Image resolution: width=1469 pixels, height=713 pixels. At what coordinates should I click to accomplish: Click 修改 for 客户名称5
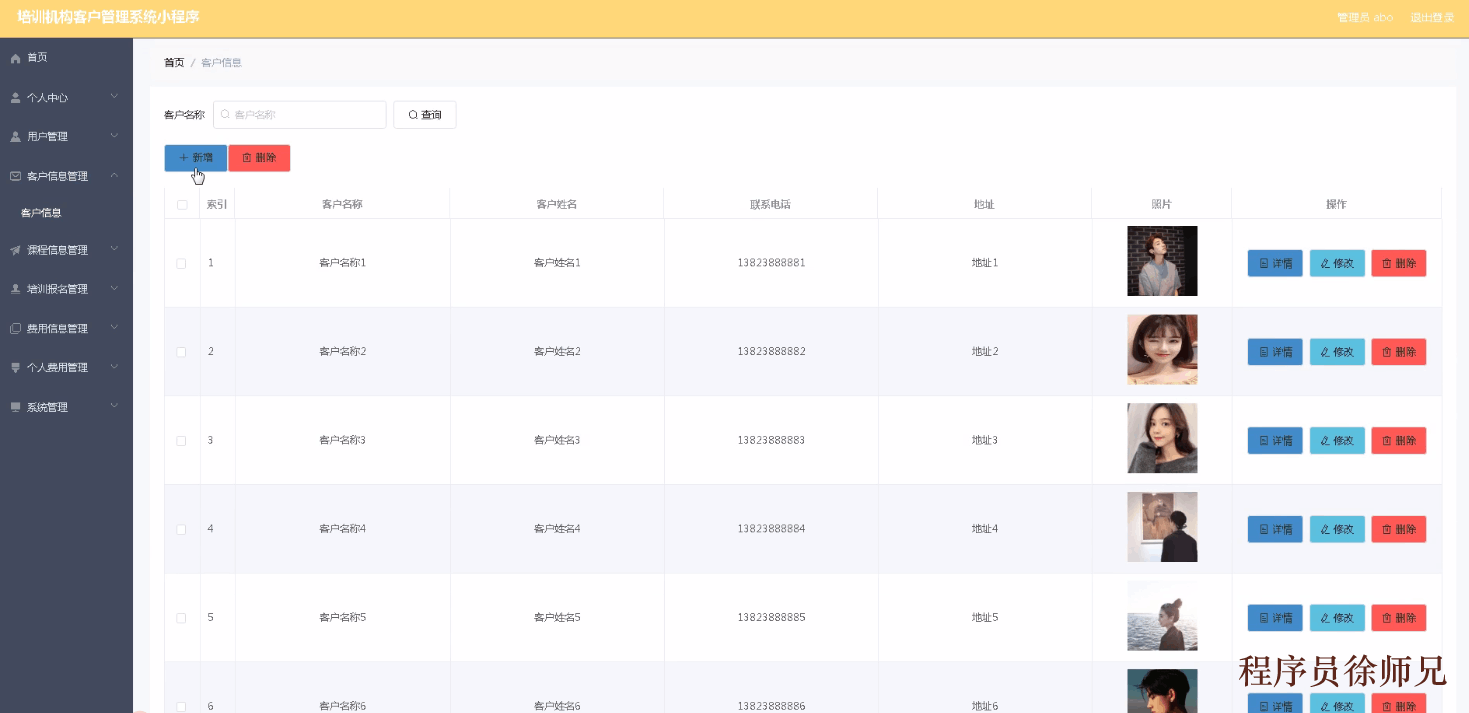click(1337, 618)
